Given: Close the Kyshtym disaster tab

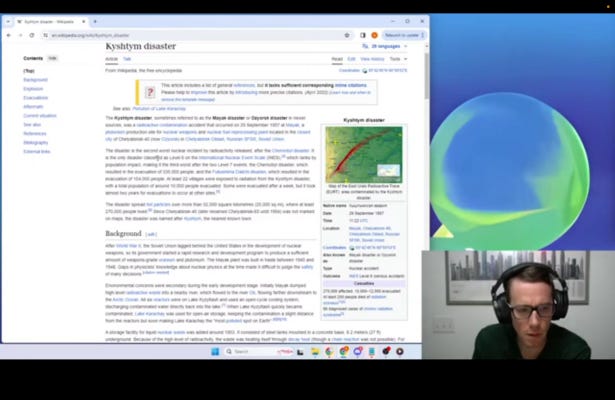Looking at the screenshot, I should (x=84, y=22).
